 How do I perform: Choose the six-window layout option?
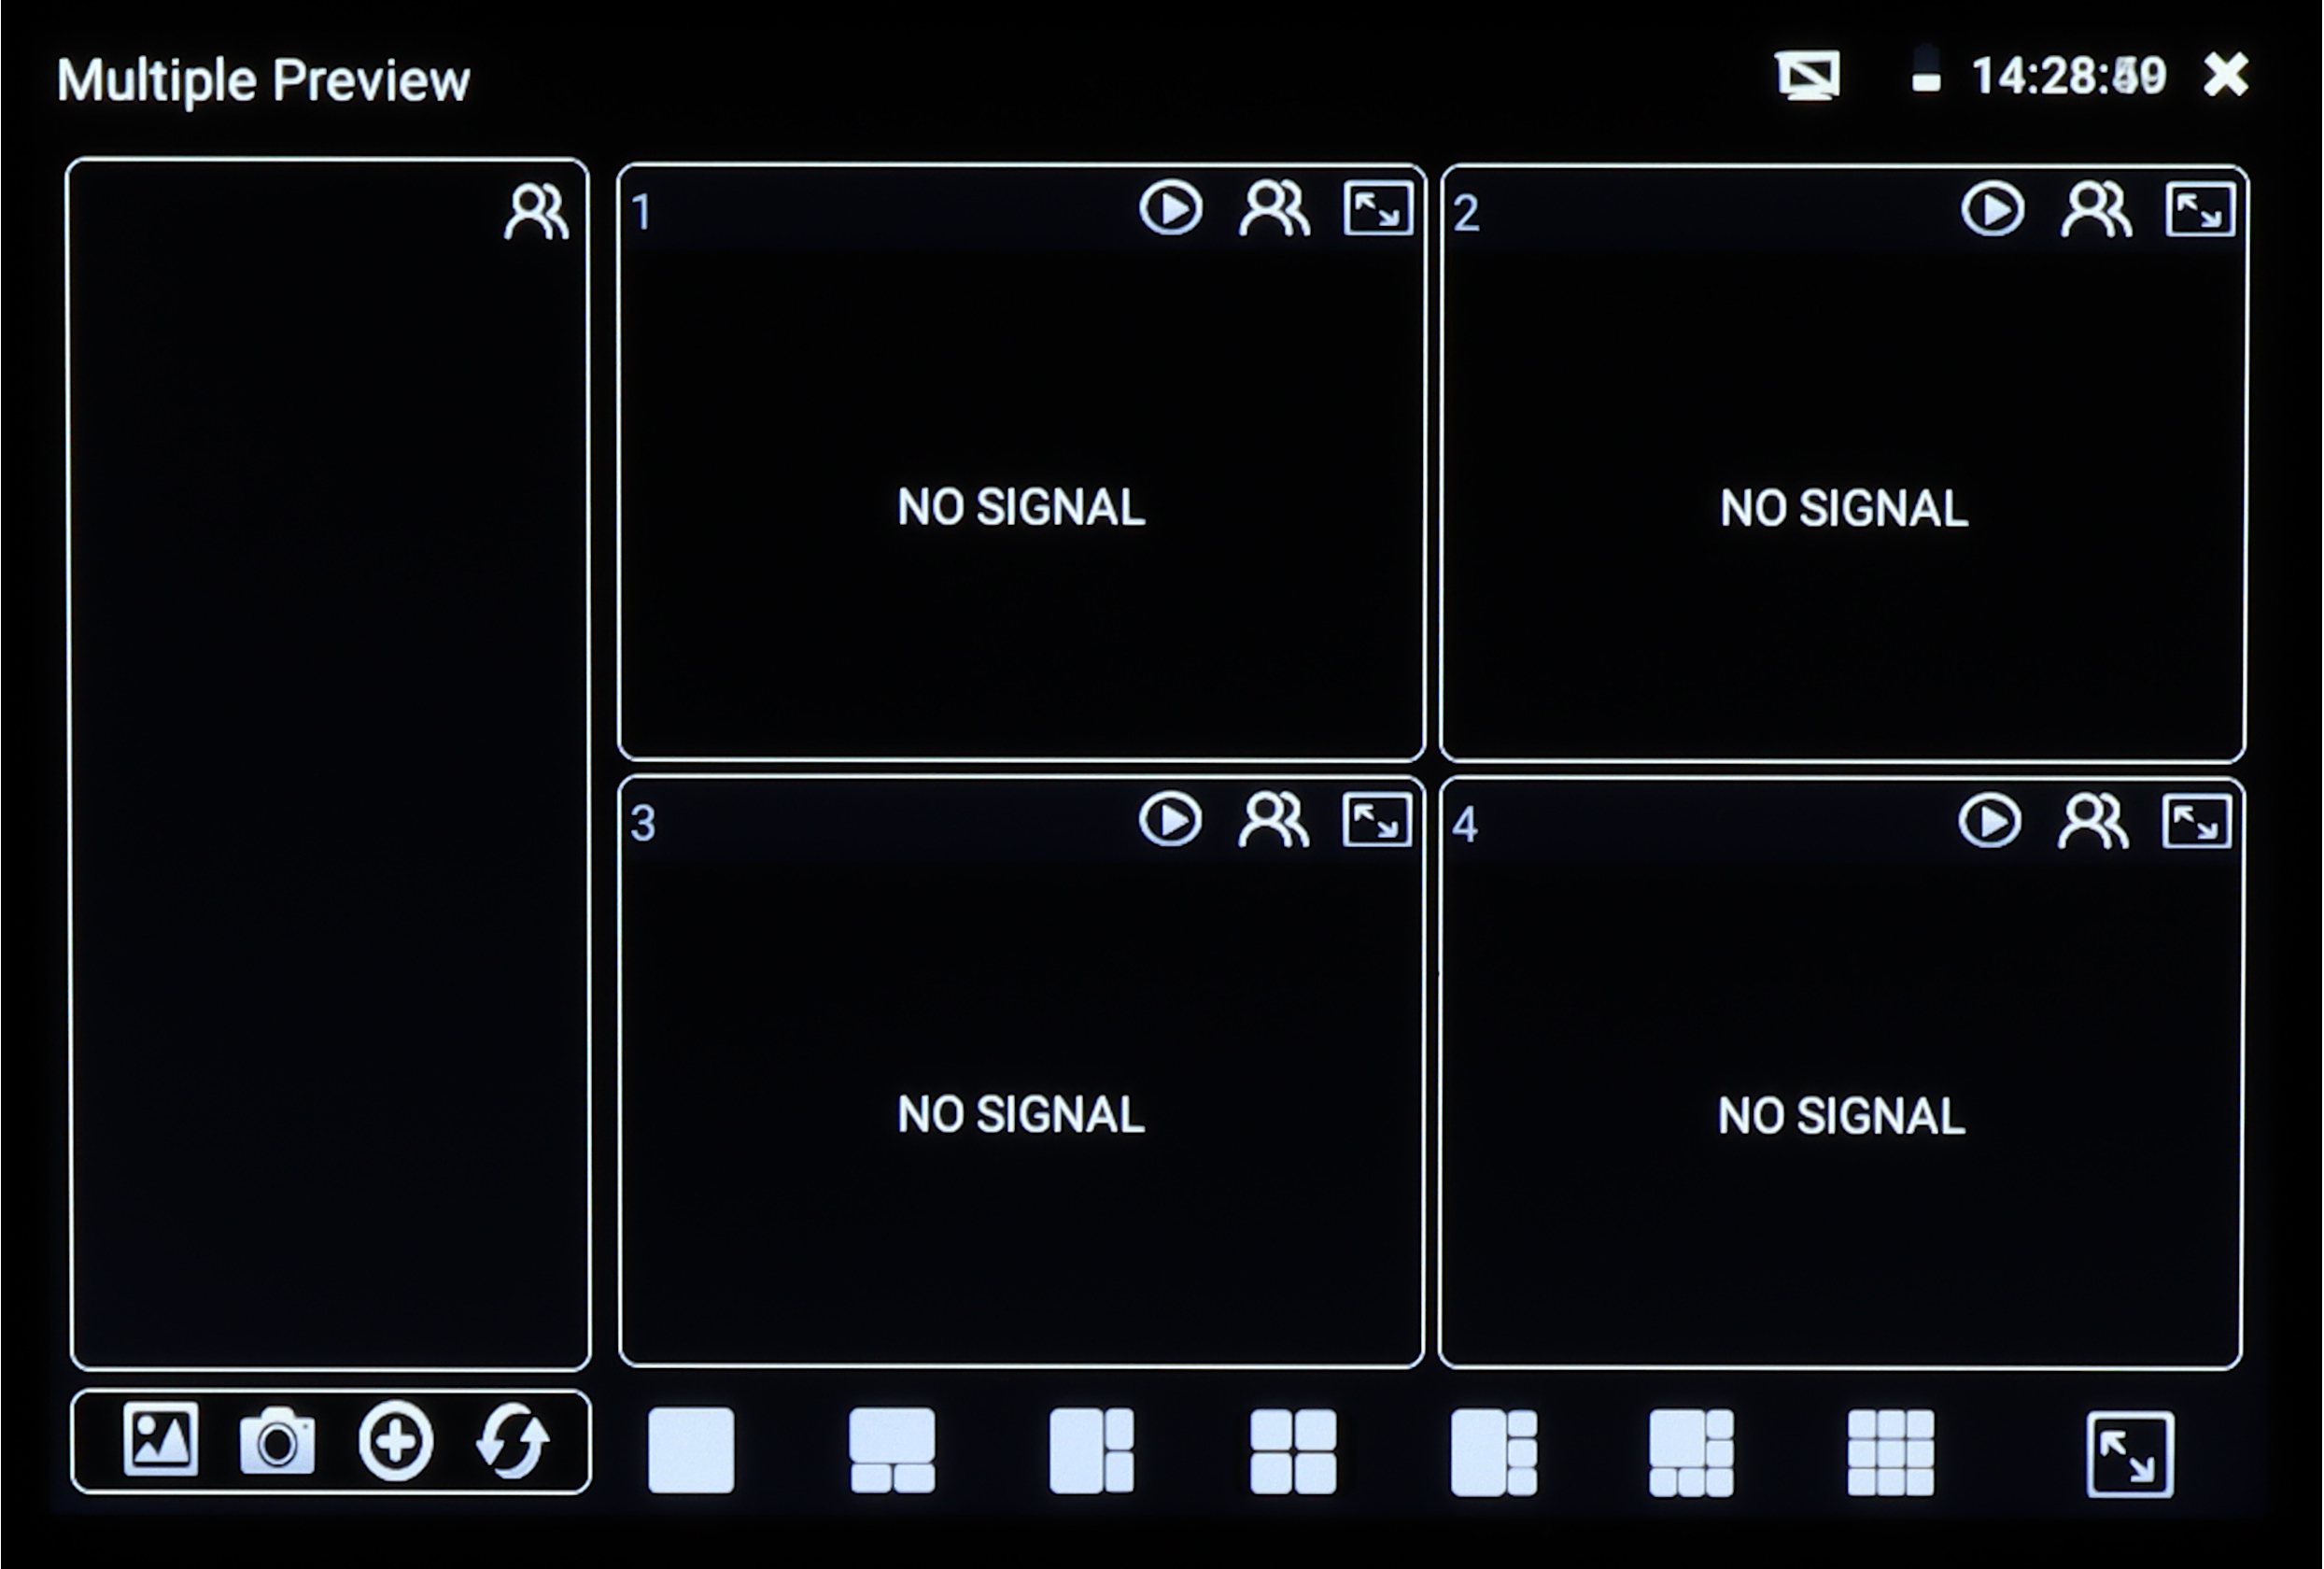tap(1691, 1452)
